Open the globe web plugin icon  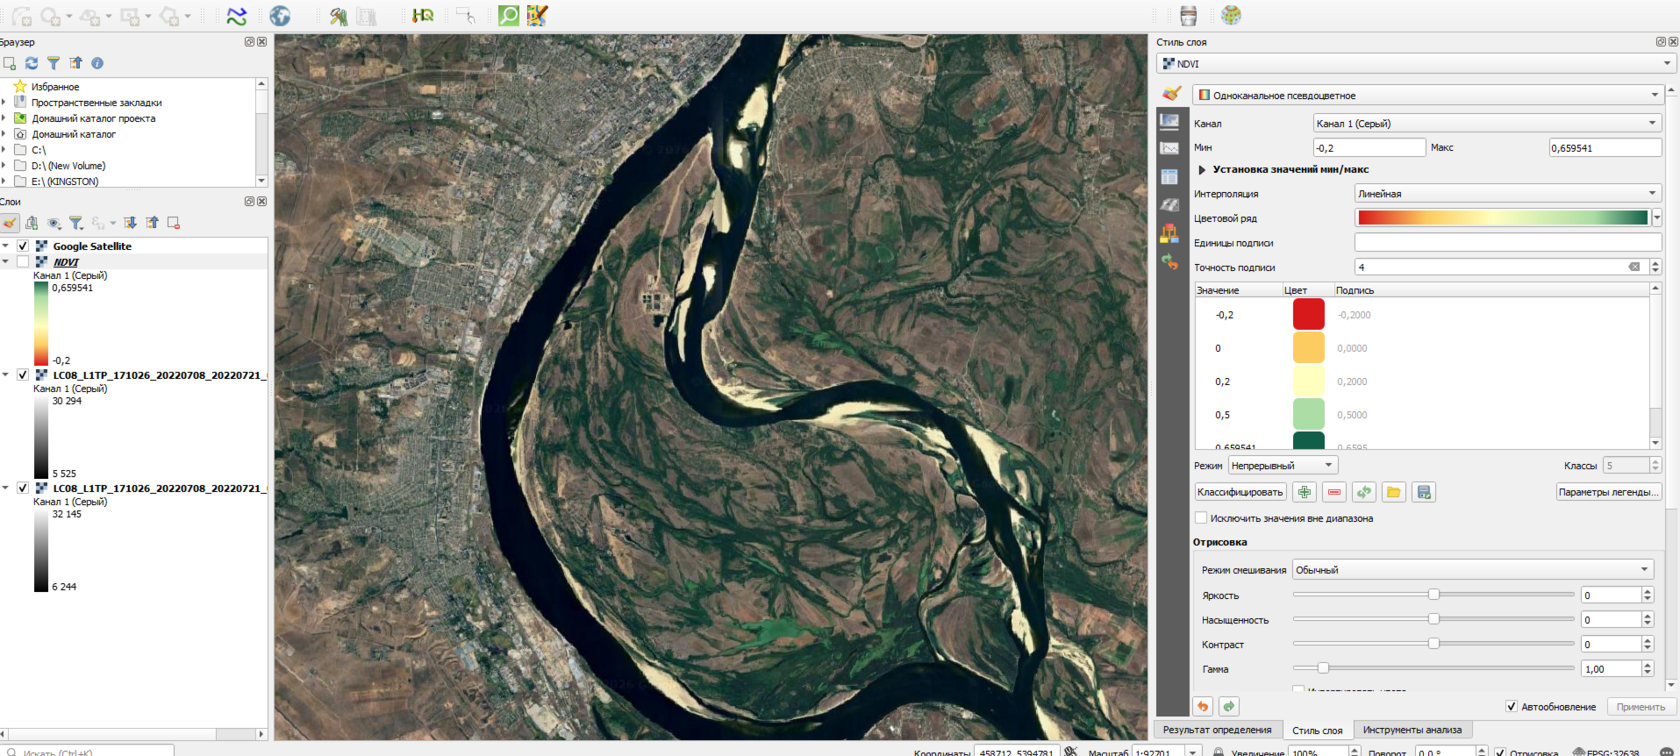(280, 16)
